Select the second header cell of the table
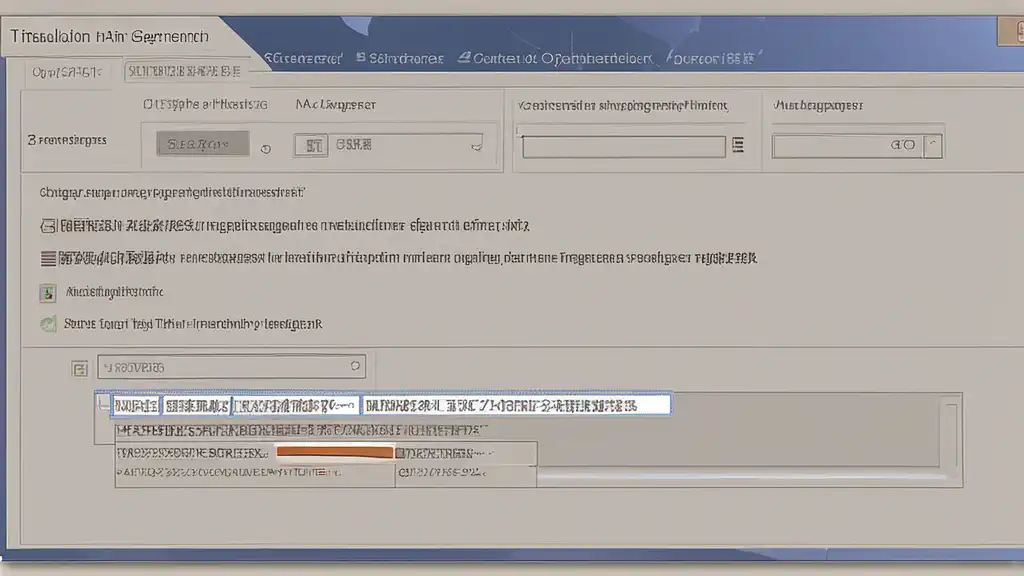The image size is (1024, 576). (196, 406)
